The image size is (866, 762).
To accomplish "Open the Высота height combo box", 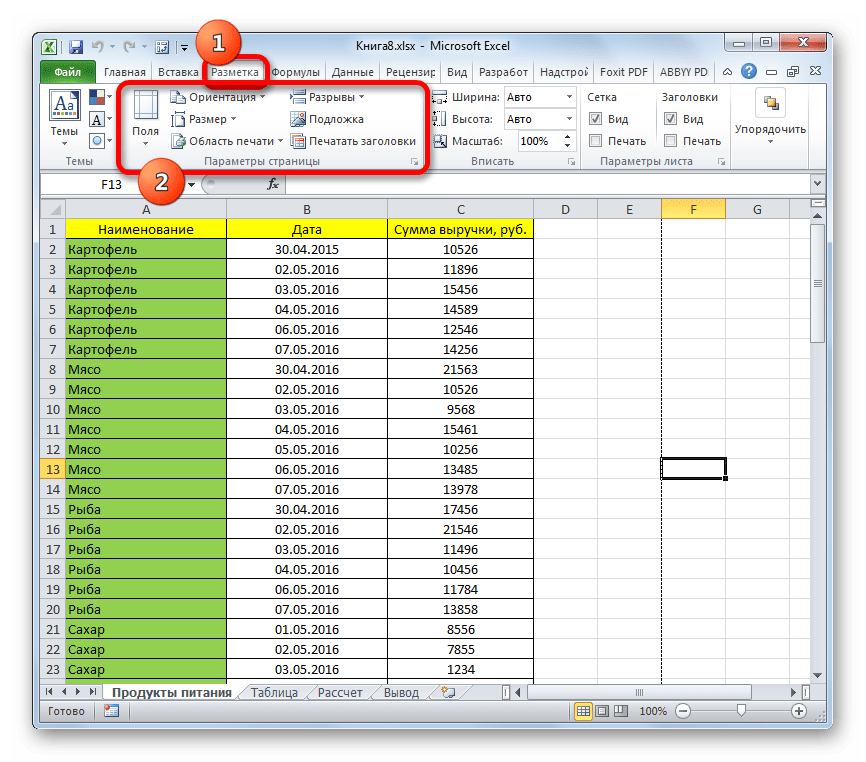I will (x=540, y=119).
